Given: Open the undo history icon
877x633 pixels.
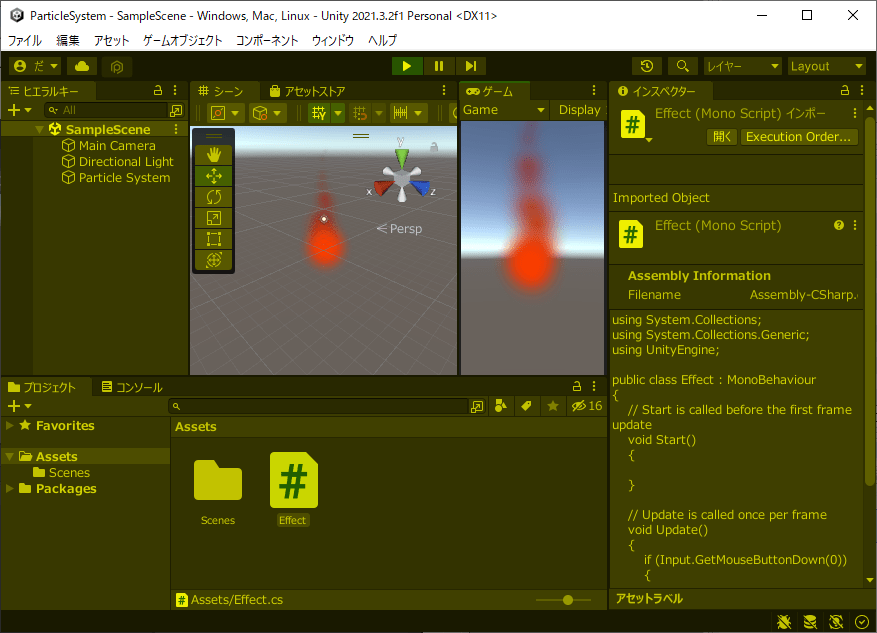Looking at the screenshot, I should click(647, 66).
